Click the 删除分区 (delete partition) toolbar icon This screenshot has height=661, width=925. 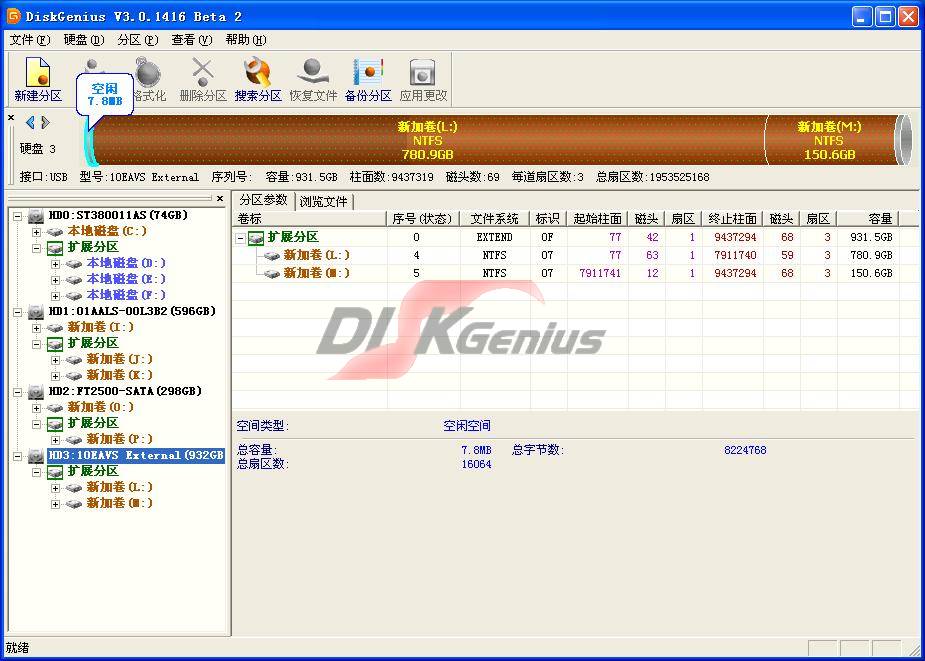point(203,79)
